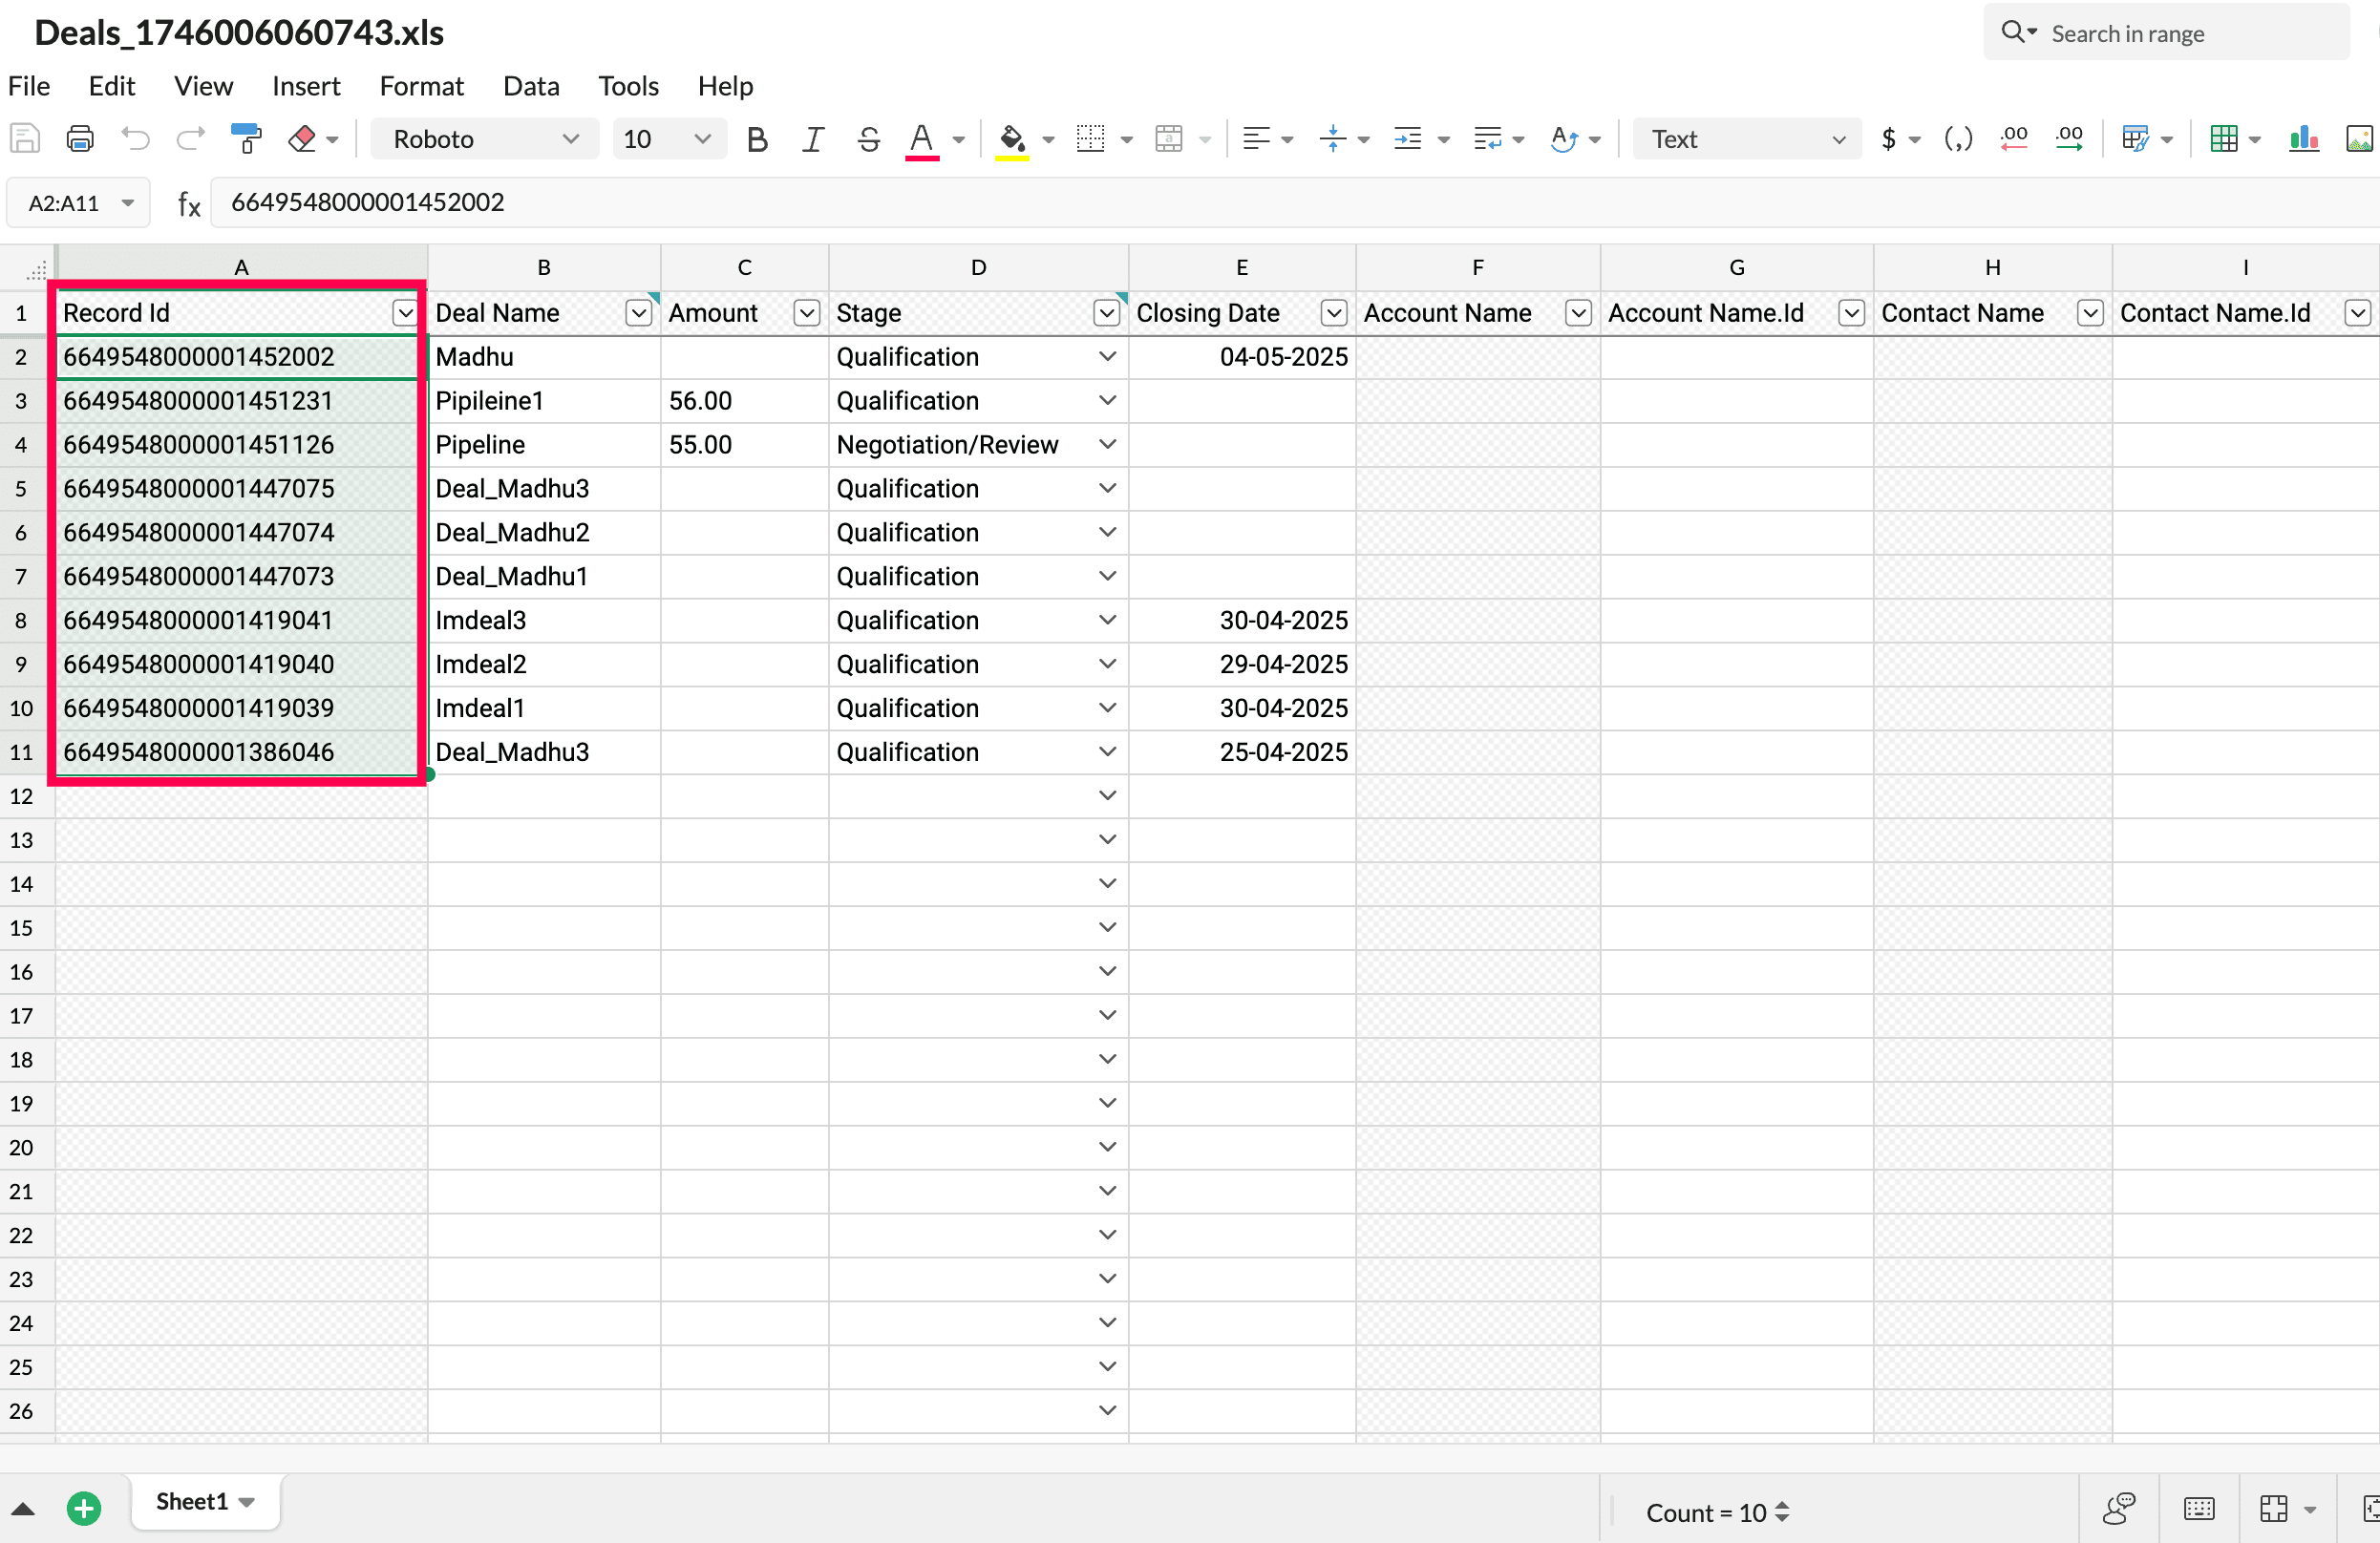Open the Text number format dropdown
The height and width of the screenshot is (1543, 2380).
(x=1746, y=139)
